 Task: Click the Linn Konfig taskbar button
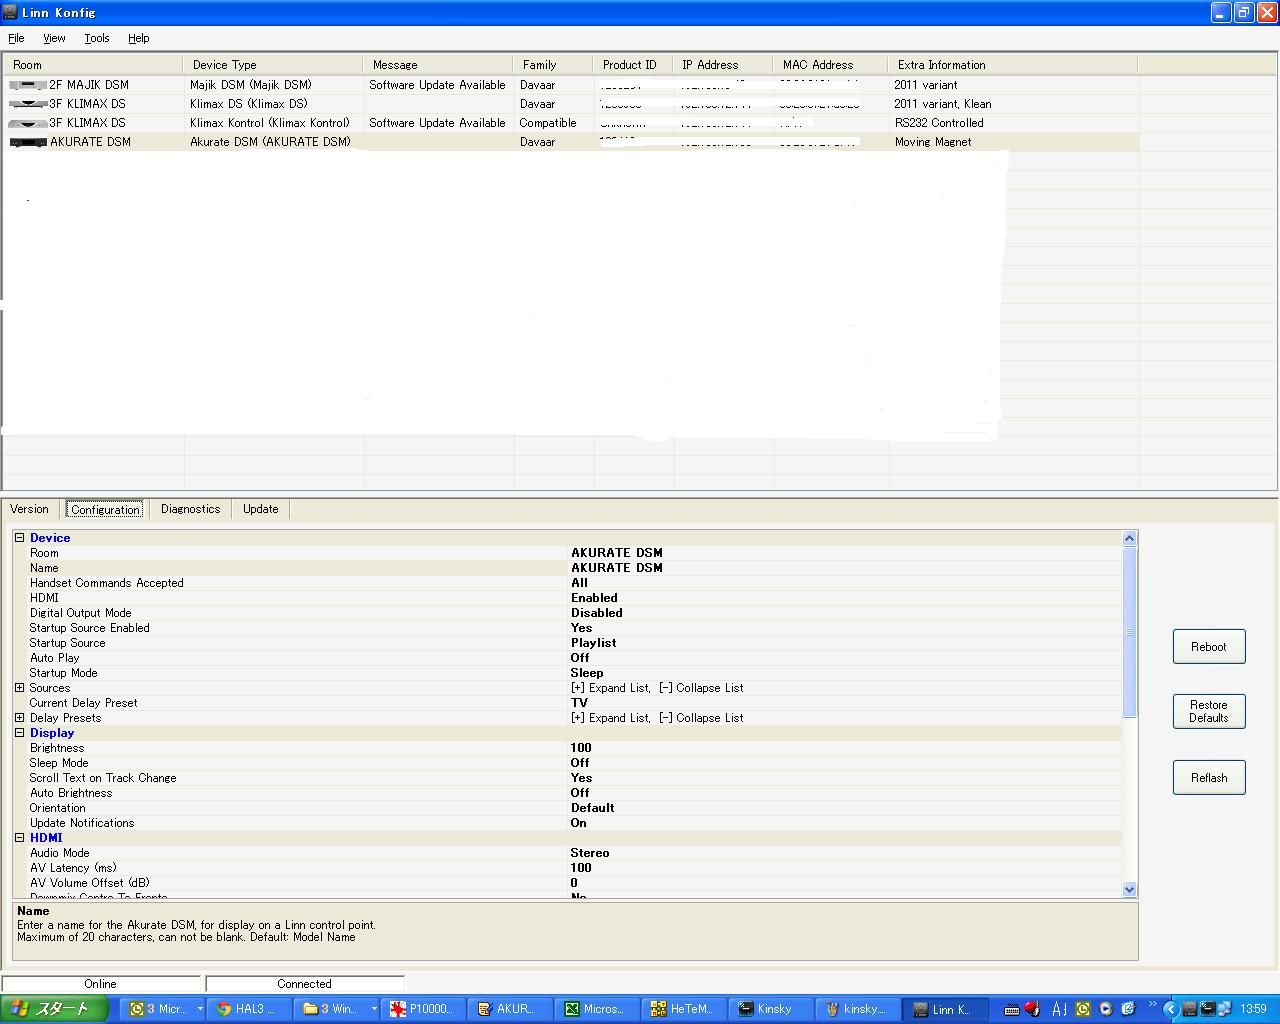point(944,1009)
